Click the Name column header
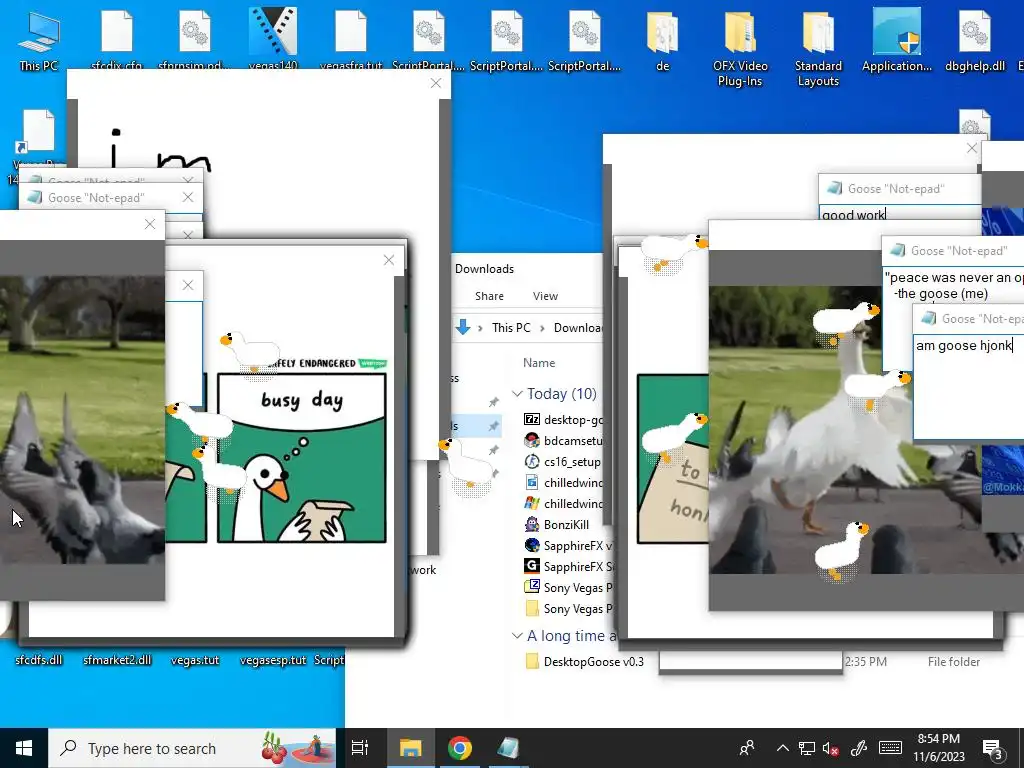Screen dimensions: 1024x768 pyautogui.click(x=539, y=362)
